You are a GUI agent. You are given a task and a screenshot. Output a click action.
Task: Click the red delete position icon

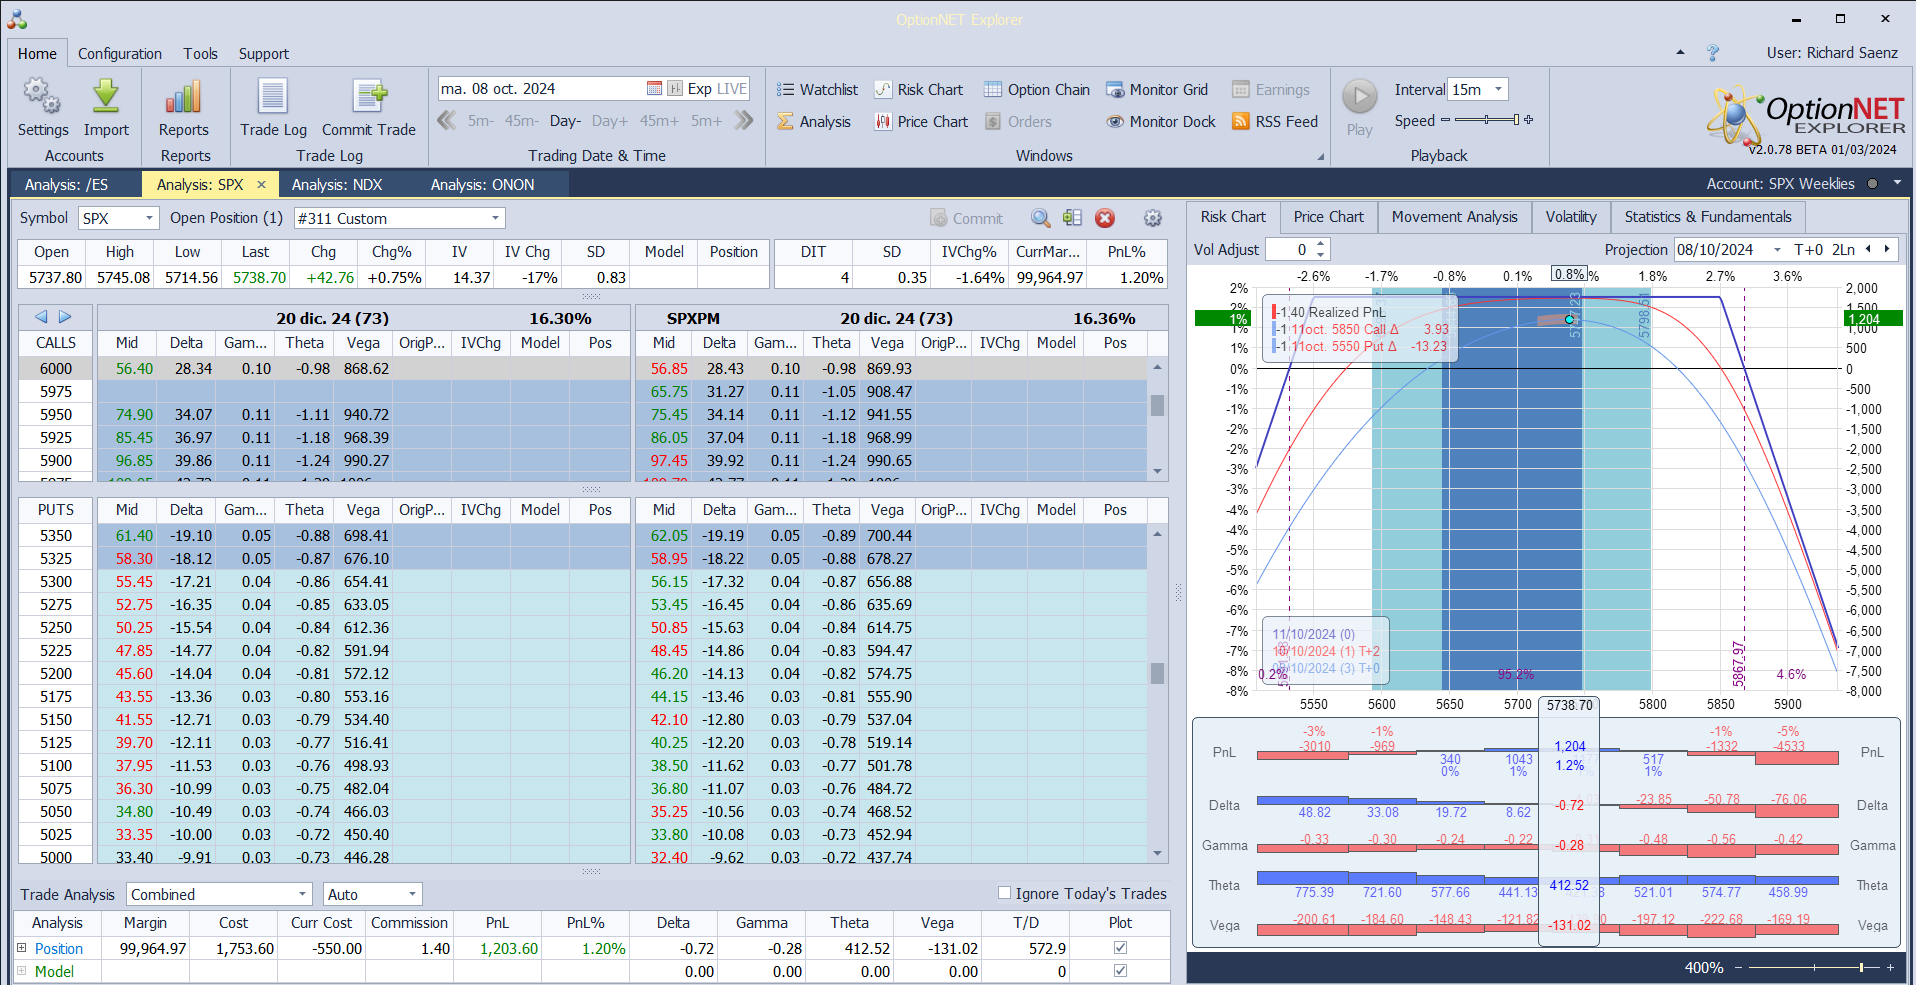tap(1105, 218)
